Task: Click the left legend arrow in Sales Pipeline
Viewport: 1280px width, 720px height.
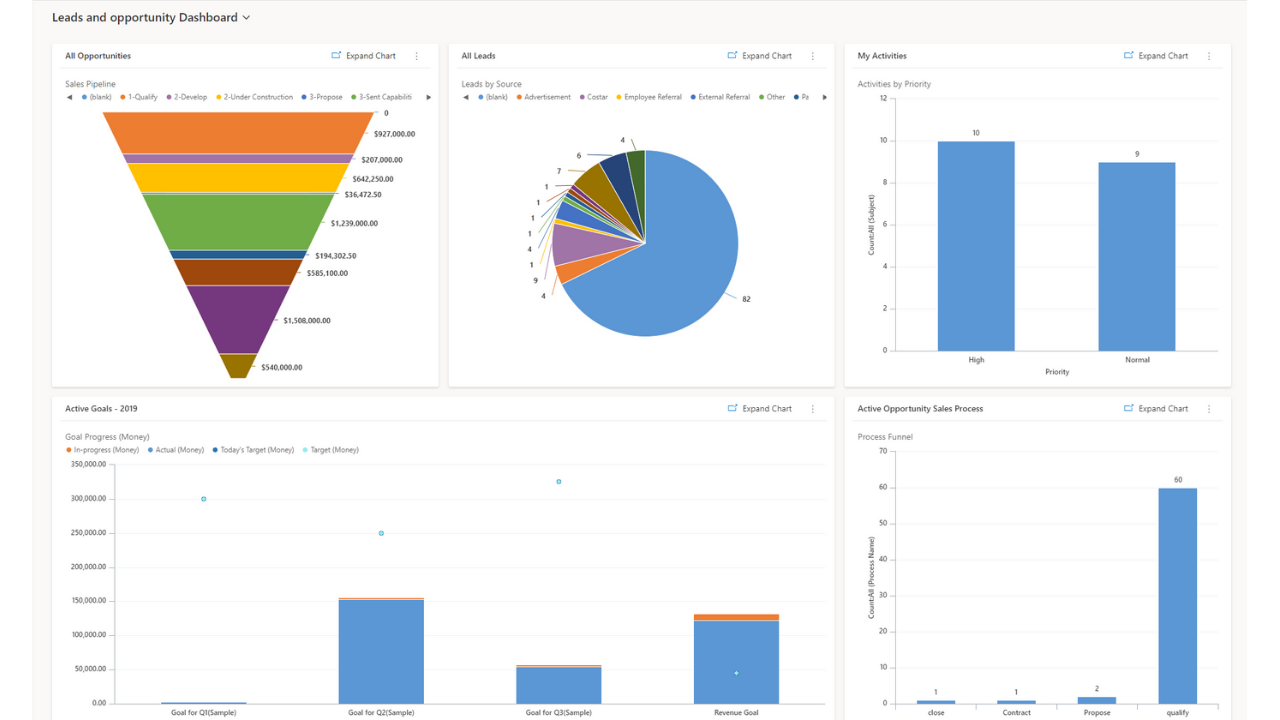Action: point(70,97)
